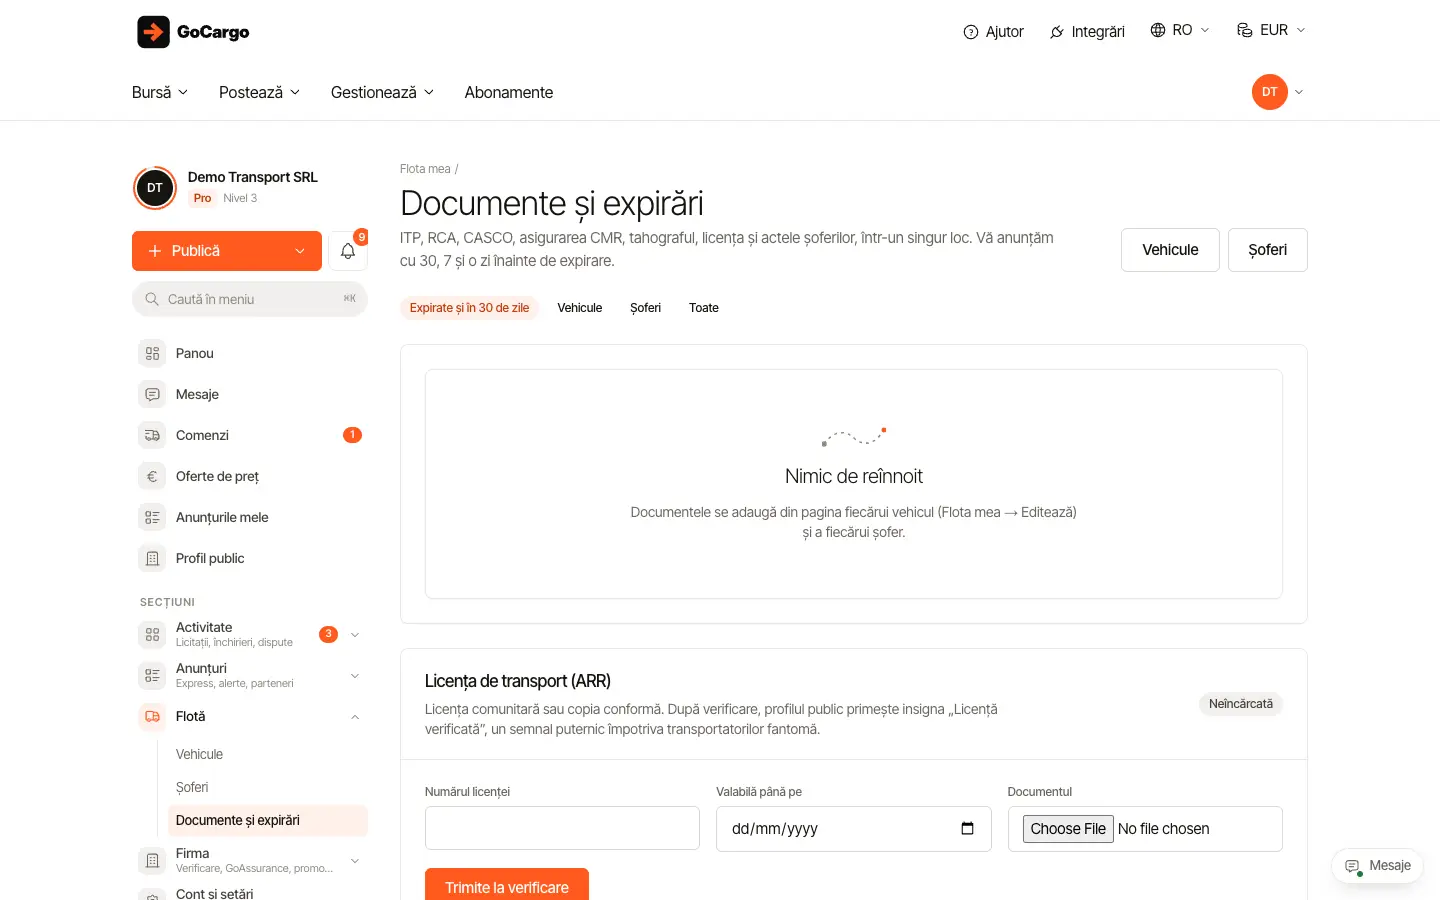Click the Demo Transport SRL avatar
The image size is (1440, 900).
(x=155, y=188)
